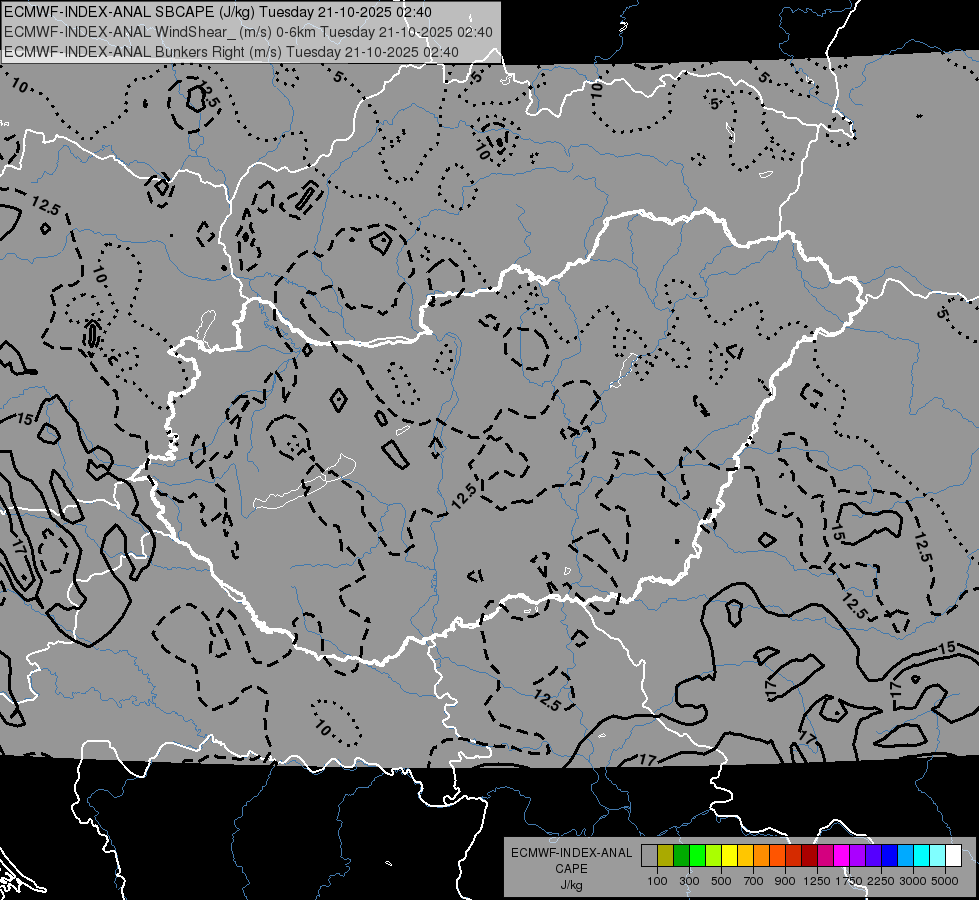Click the gray swatch in the CAPE legend

pos(649,855)
